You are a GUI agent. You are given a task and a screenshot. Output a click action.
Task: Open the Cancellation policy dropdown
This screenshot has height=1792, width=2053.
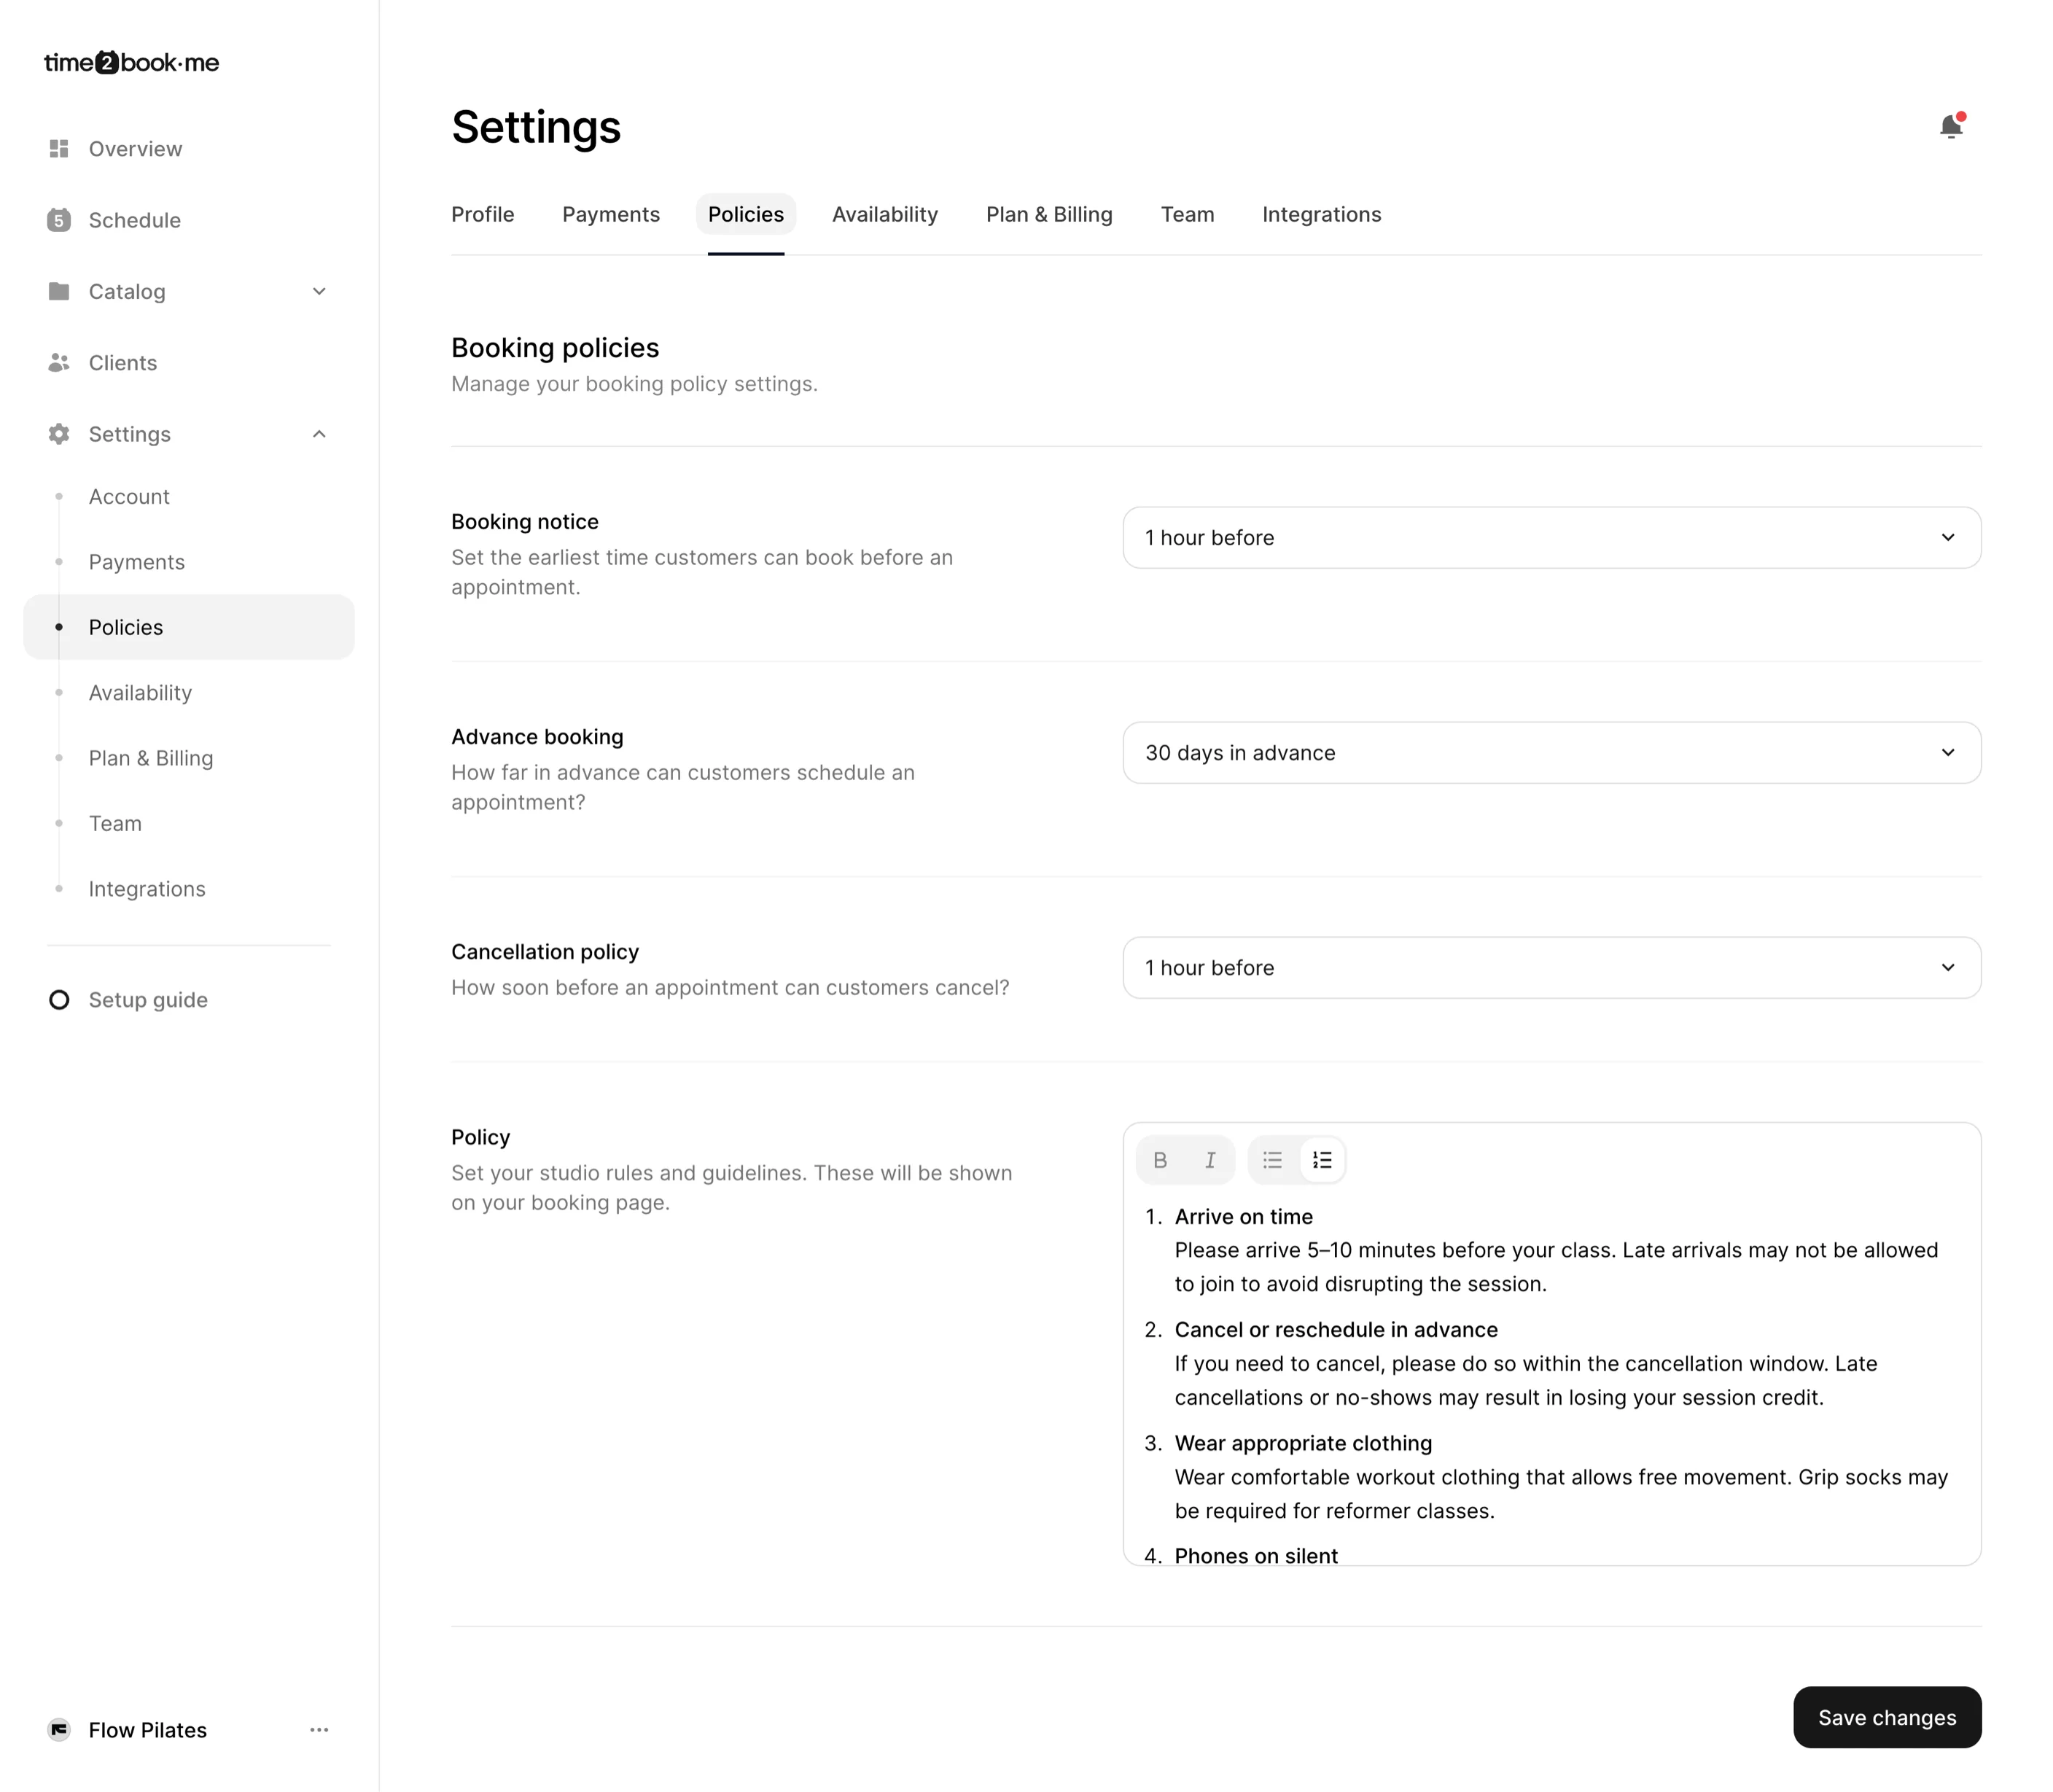(x=1551, y=968)
